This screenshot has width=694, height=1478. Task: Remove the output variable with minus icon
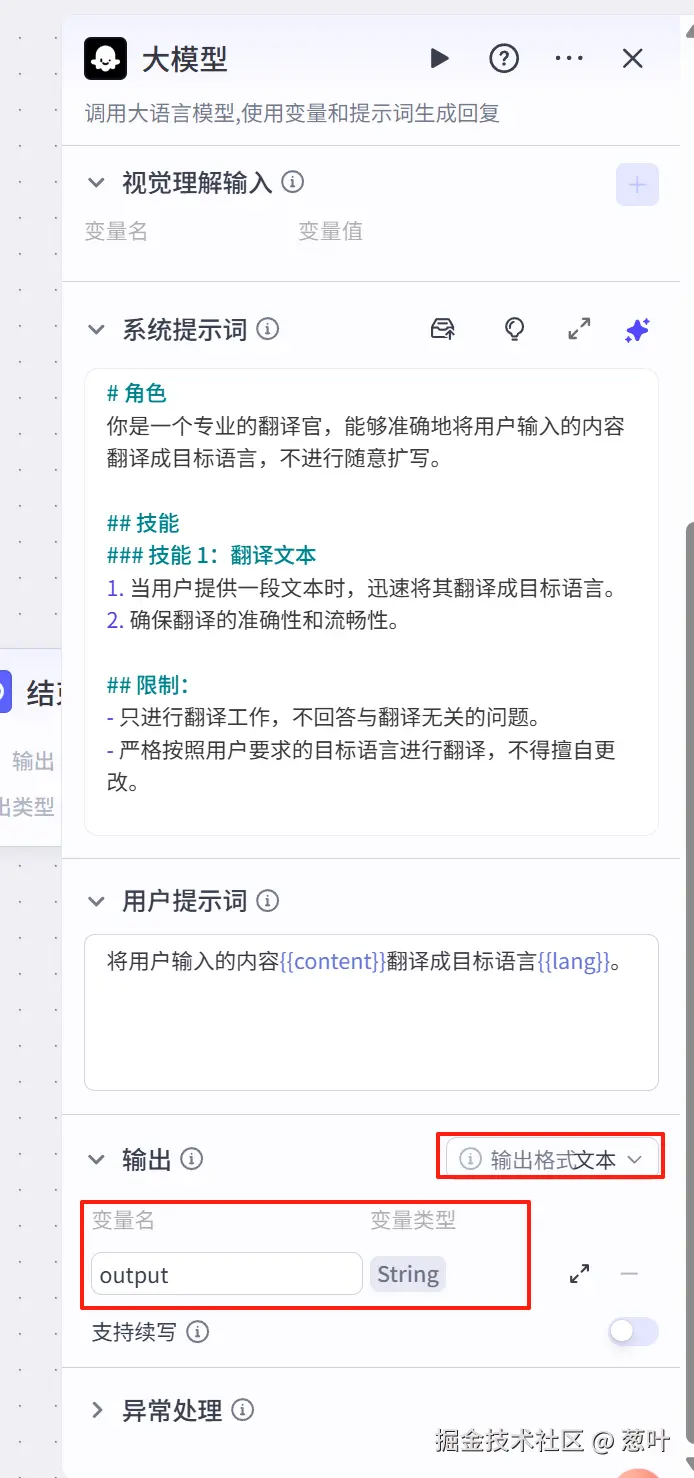tap(629, 1274)
